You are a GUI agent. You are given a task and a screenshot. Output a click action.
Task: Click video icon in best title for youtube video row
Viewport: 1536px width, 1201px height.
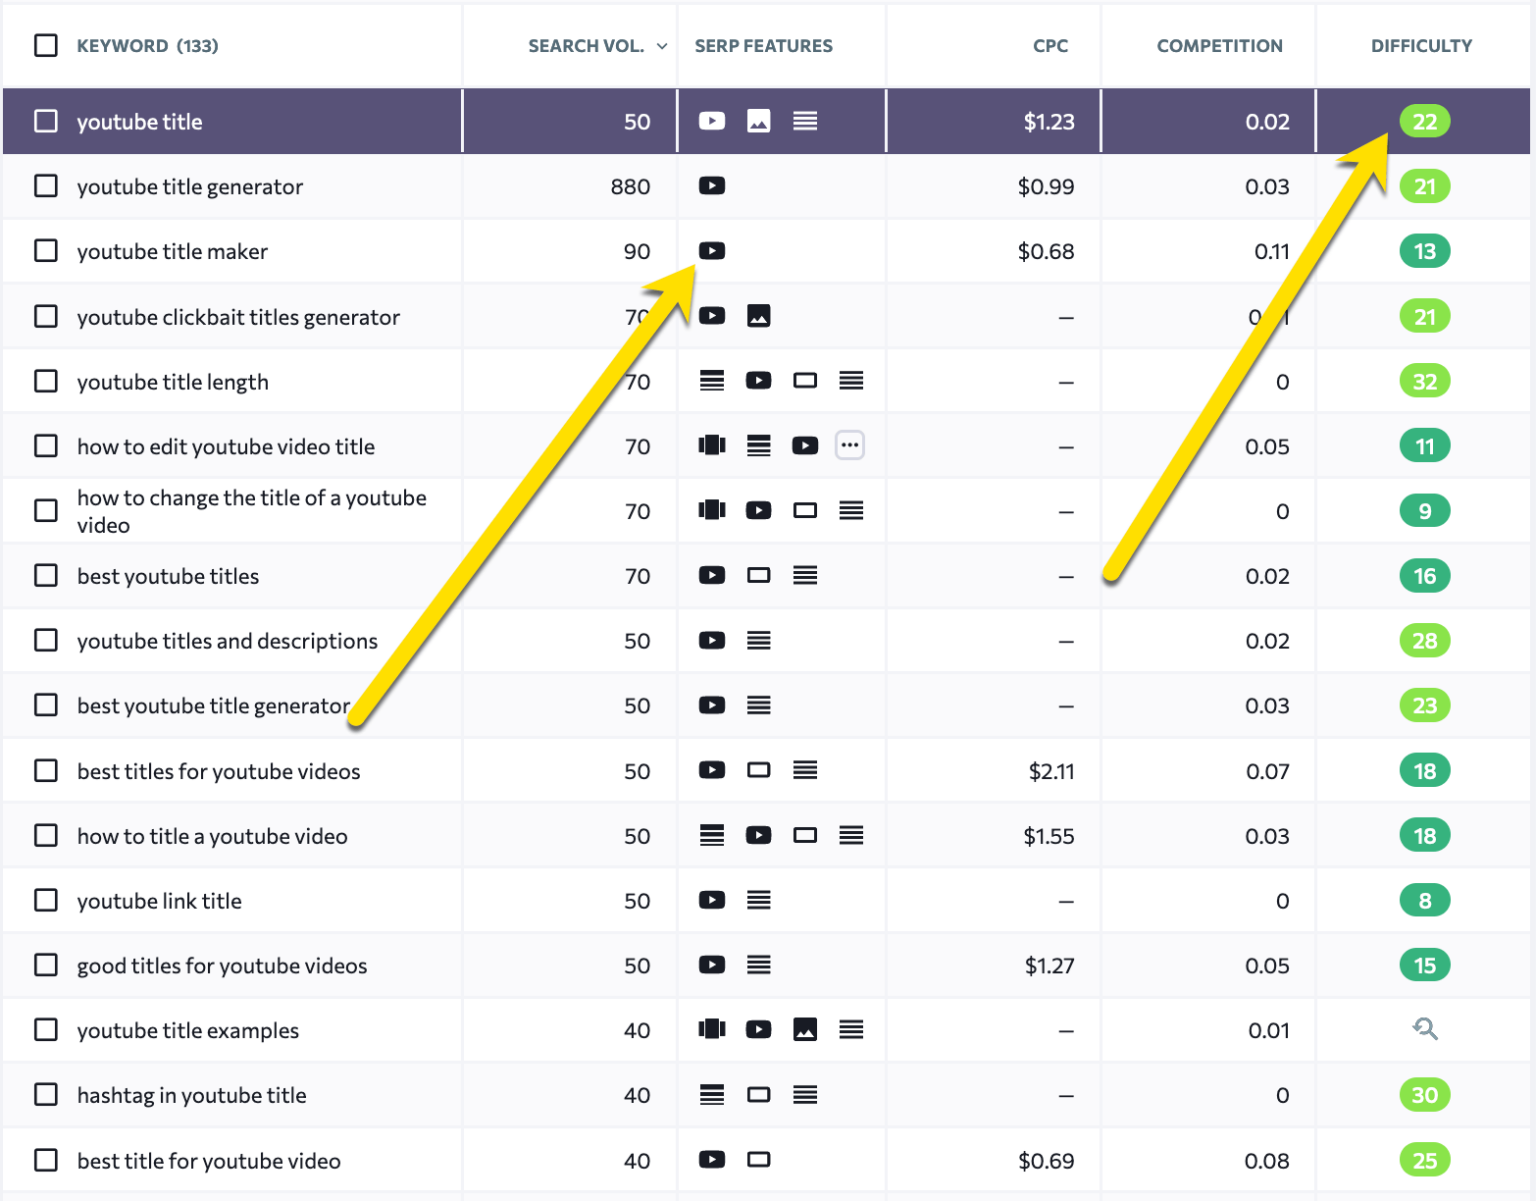(711, 1160)
